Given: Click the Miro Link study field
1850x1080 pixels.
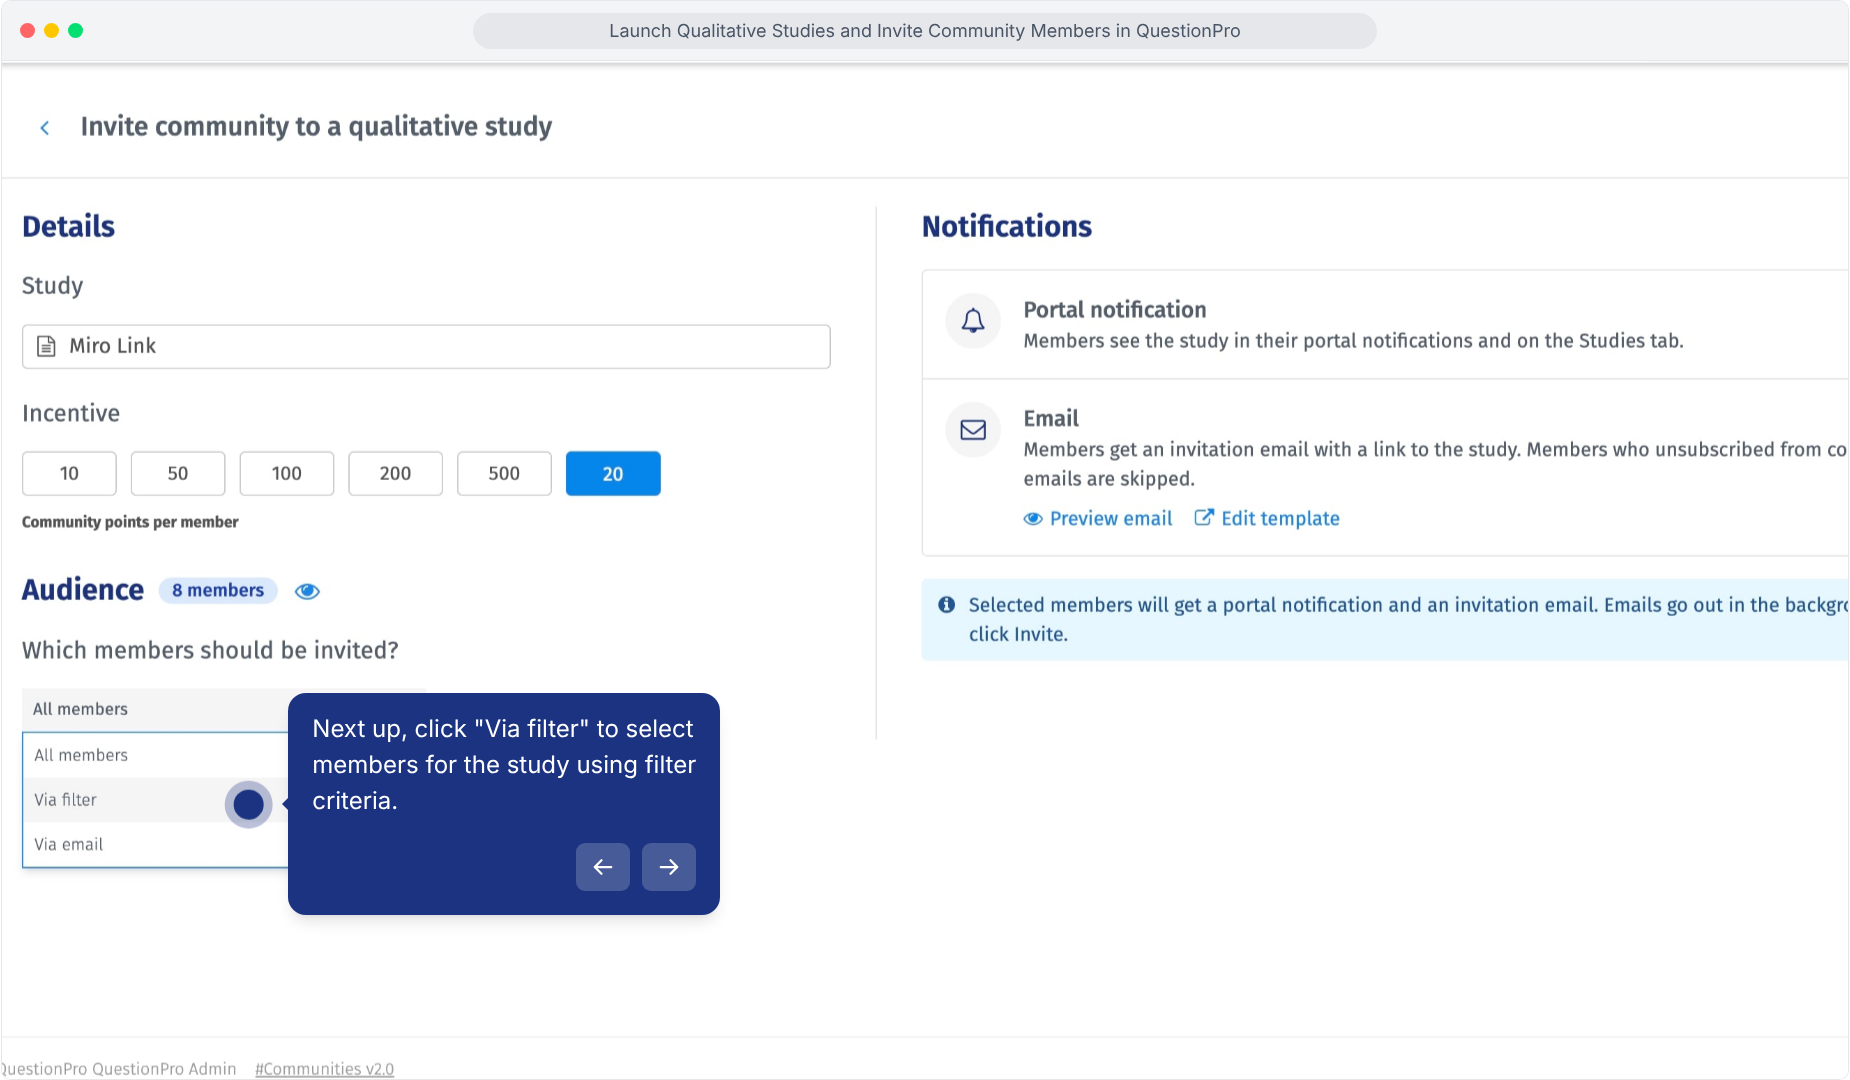Looking at the screenshot, I should point(426,346).
